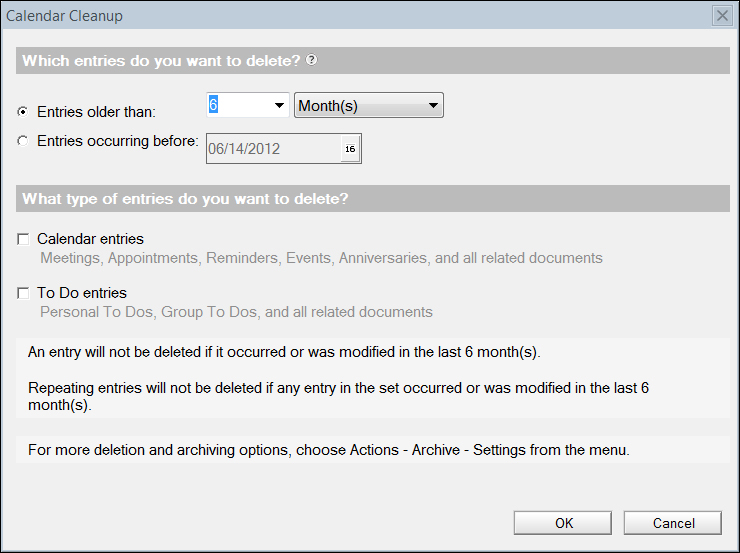Select the 'Entries older than' radio button
This screenshot has height=553, width=740.
(22, 112)
